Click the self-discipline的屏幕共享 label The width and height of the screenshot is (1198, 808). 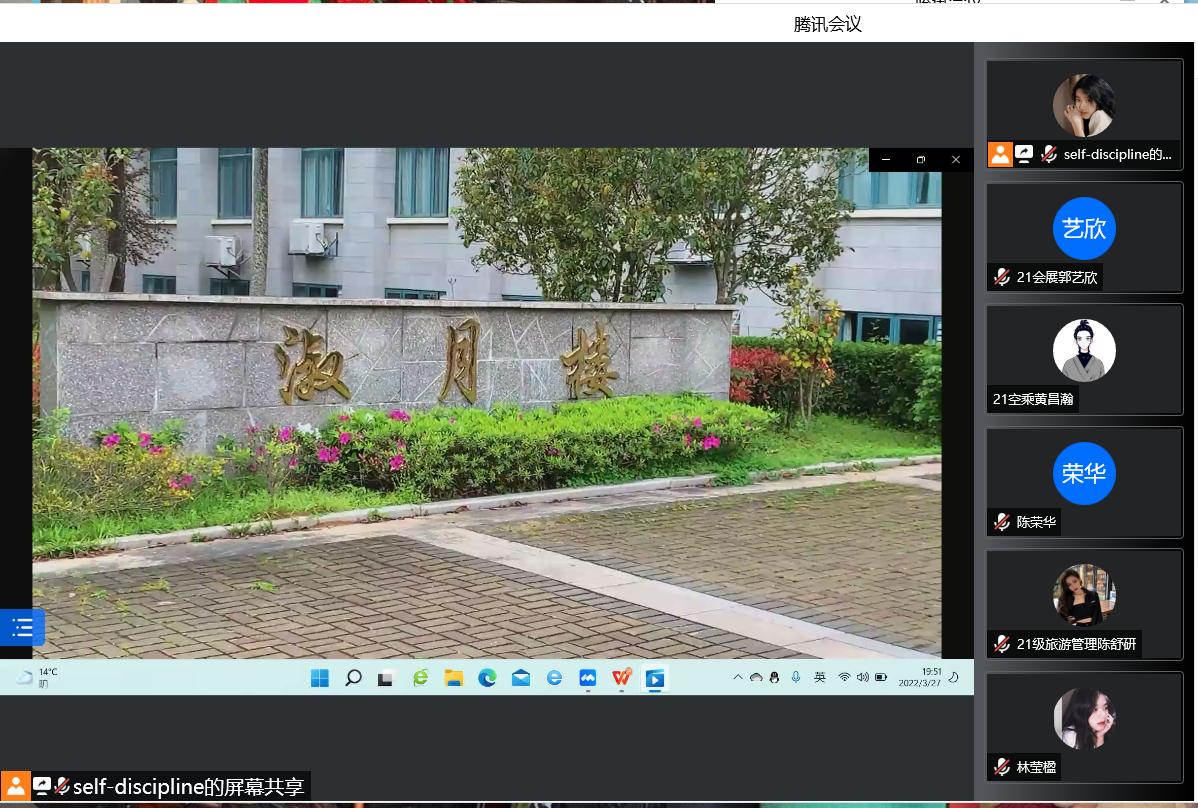(188, 787)
